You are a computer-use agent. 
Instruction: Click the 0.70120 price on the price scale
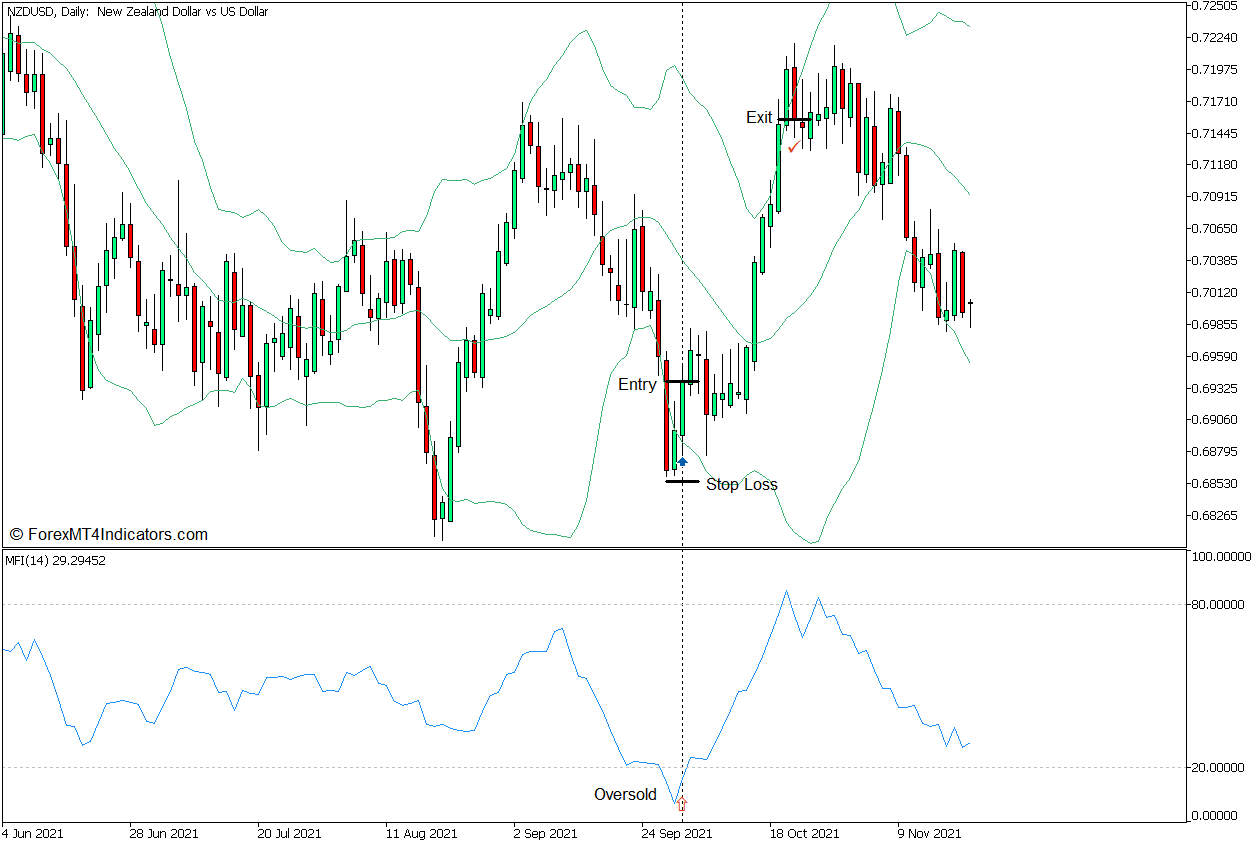point(1217,293)
